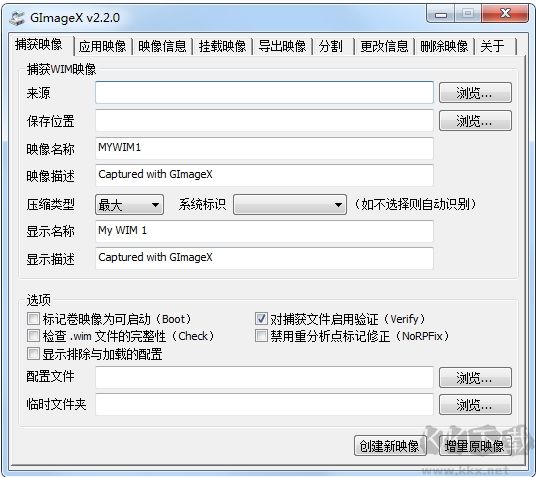Open the 删除映像 tab
This screenshot has width=536, height=477.
444,46
